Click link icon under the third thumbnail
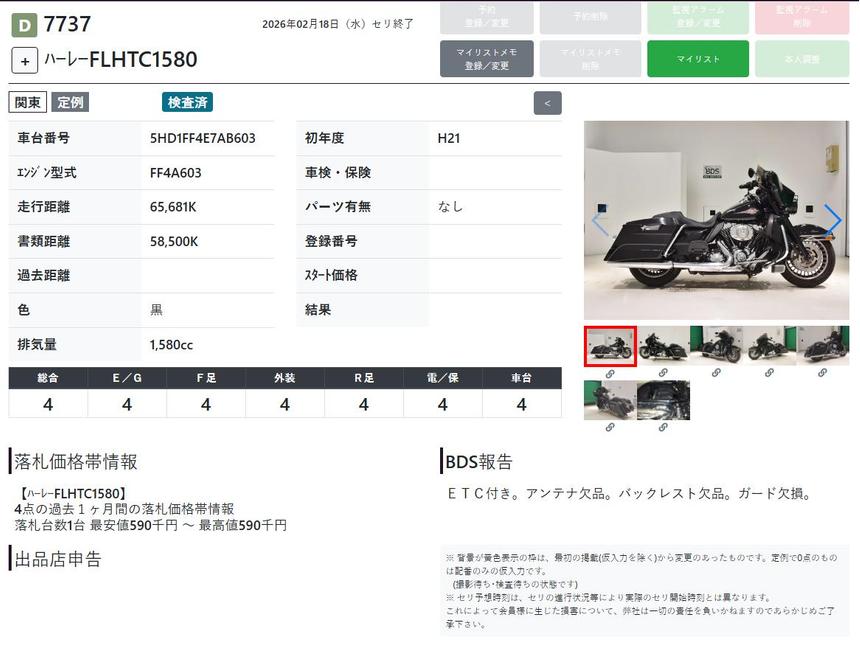 click(x=716, y=373)
